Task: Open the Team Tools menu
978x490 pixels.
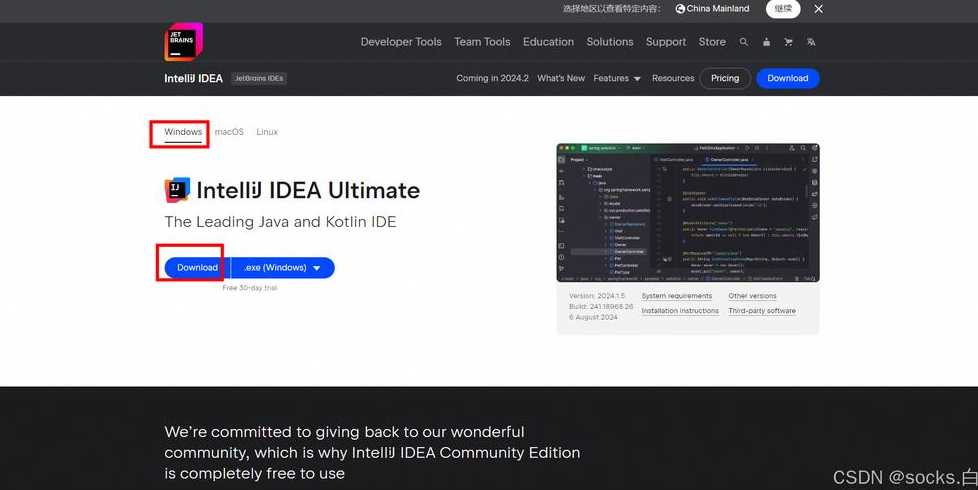Action: point(482,42)
